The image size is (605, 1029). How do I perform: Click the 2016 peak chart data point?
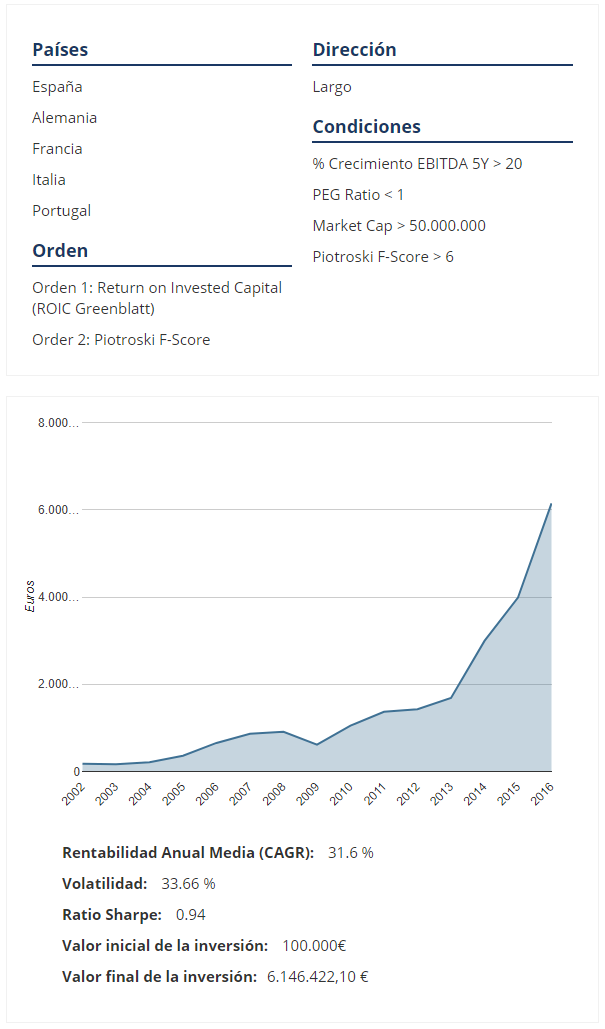pyautogui.click(x=551, y=505)
